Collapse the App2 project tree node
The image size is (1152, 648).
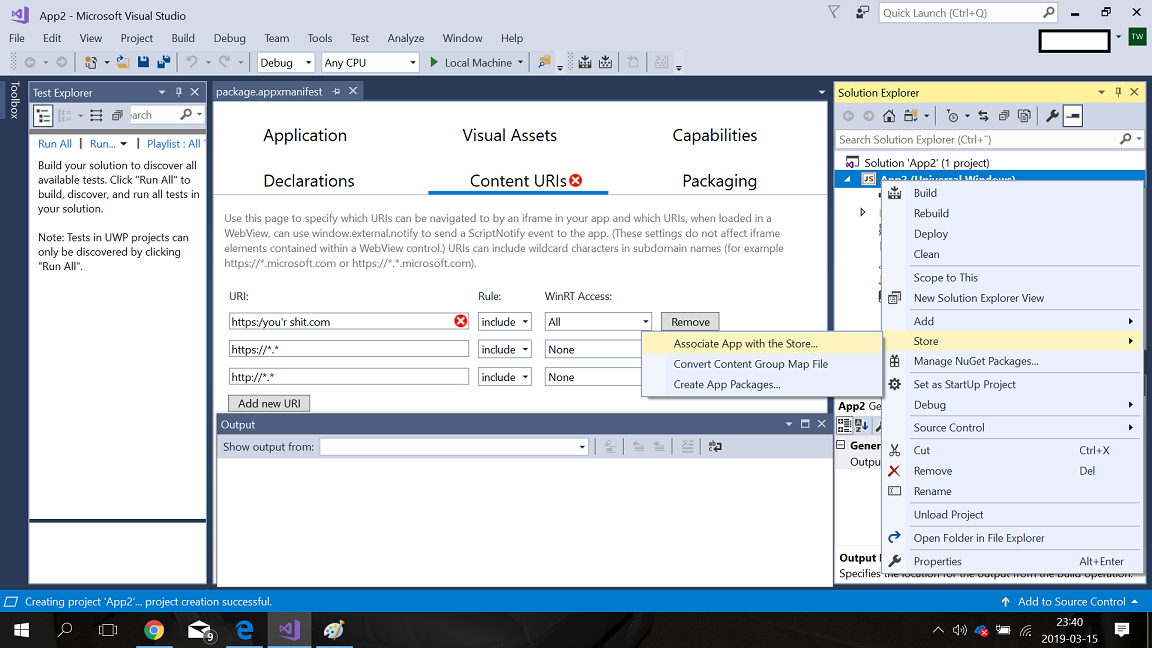[x=847, y=179]
